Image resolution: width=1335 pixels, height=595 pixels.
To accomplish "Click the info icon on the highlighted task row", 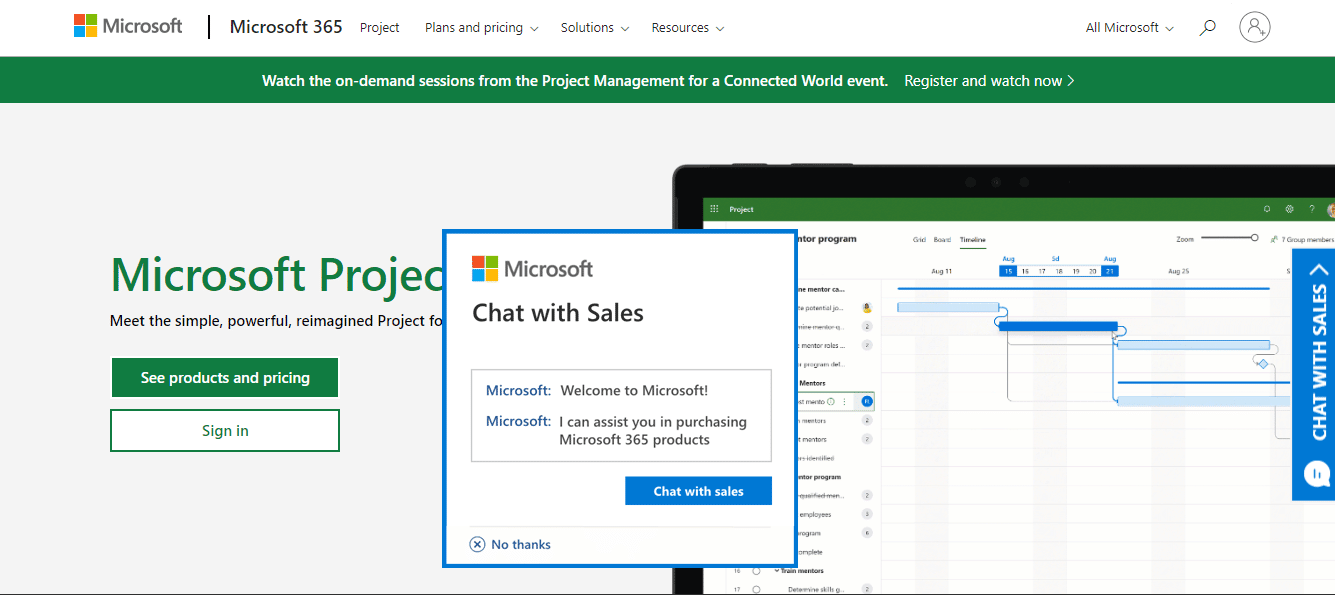I will [x=831, y=401].
